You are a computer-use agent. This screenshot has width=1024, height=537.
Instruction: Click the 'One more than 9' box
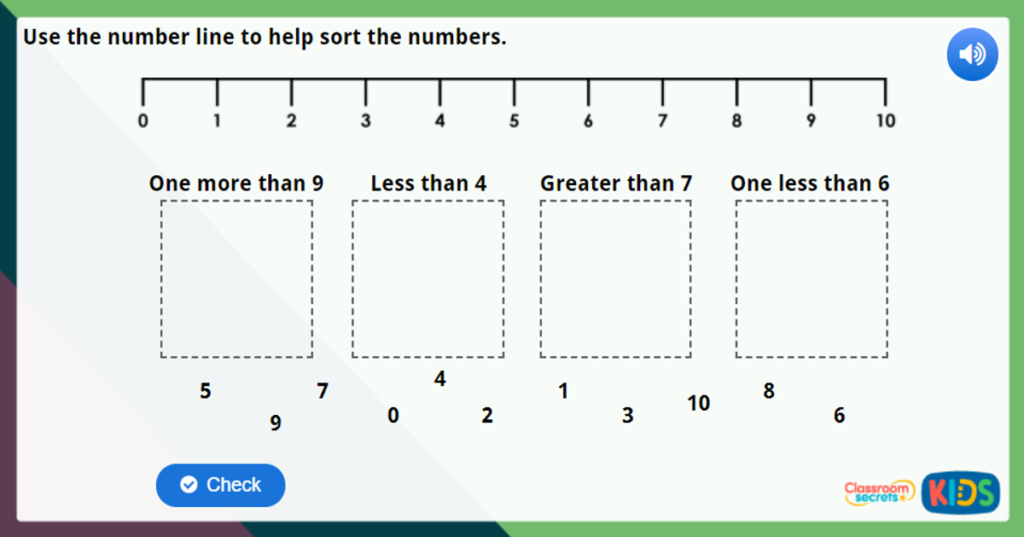click(236, 279)
